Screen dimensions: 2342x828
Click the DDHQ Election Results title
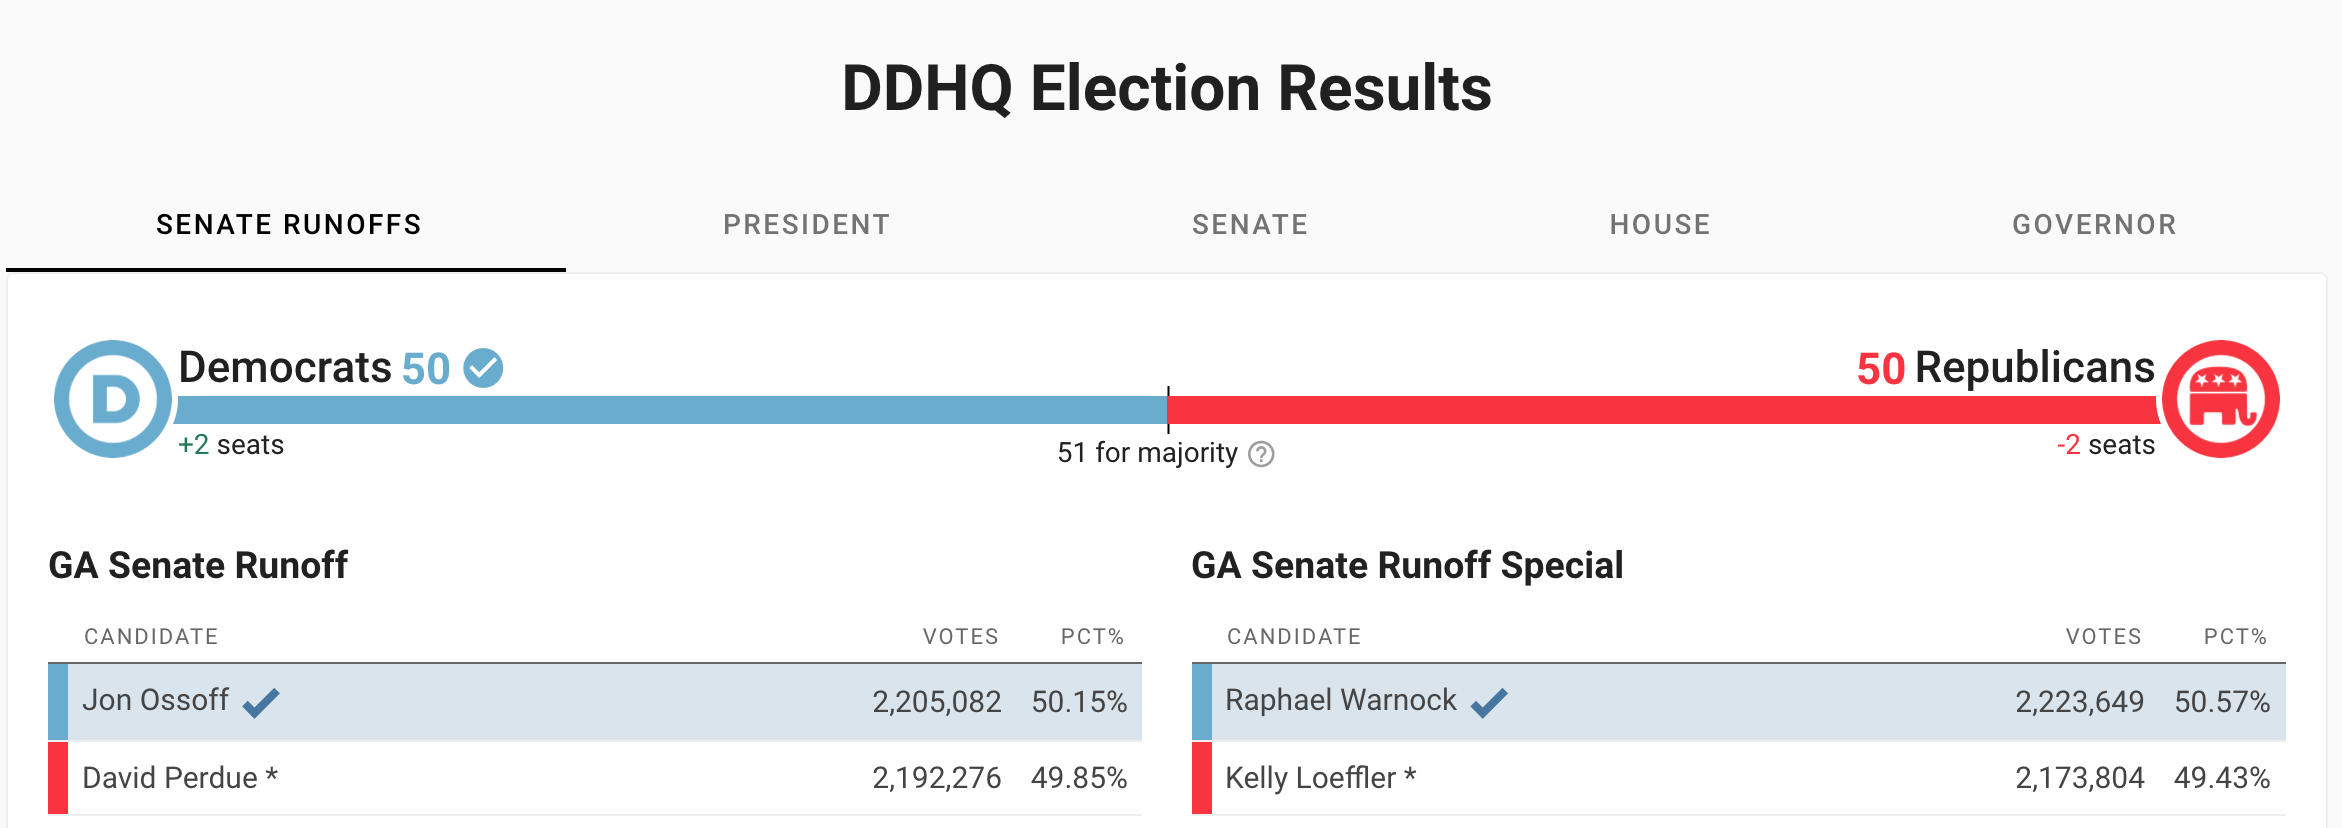(x=1167, y=88)
